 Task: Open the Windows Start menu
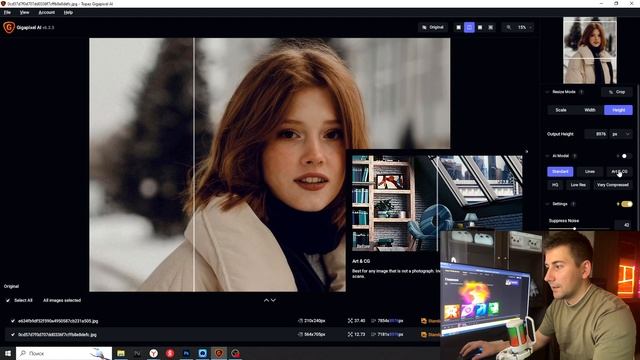[7, 353]
